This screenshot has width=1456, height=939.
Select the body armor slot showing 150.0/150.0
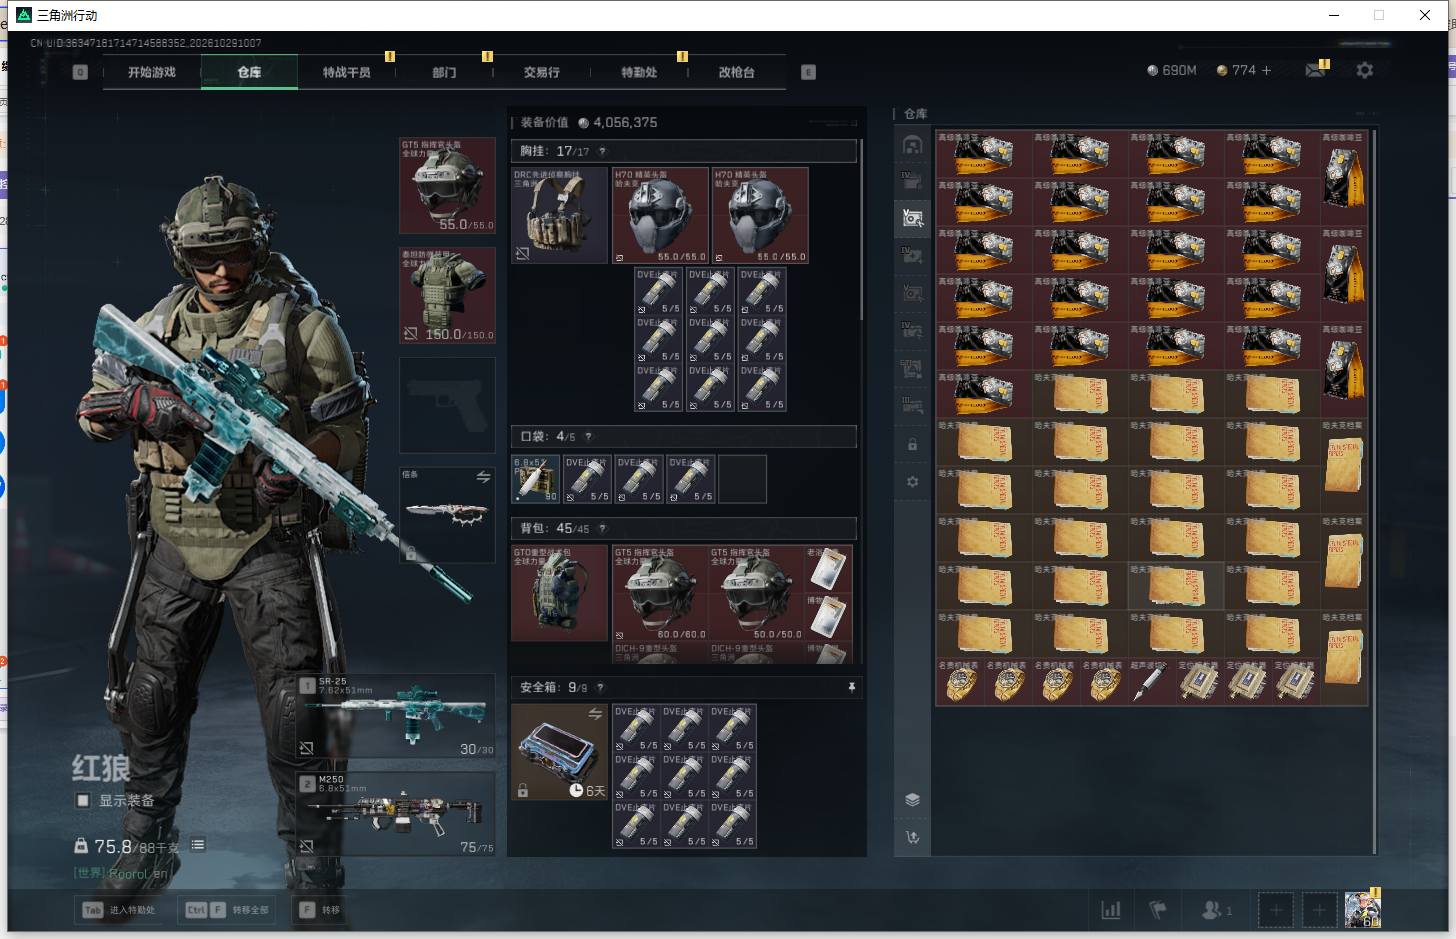click(x=447, y=295)
